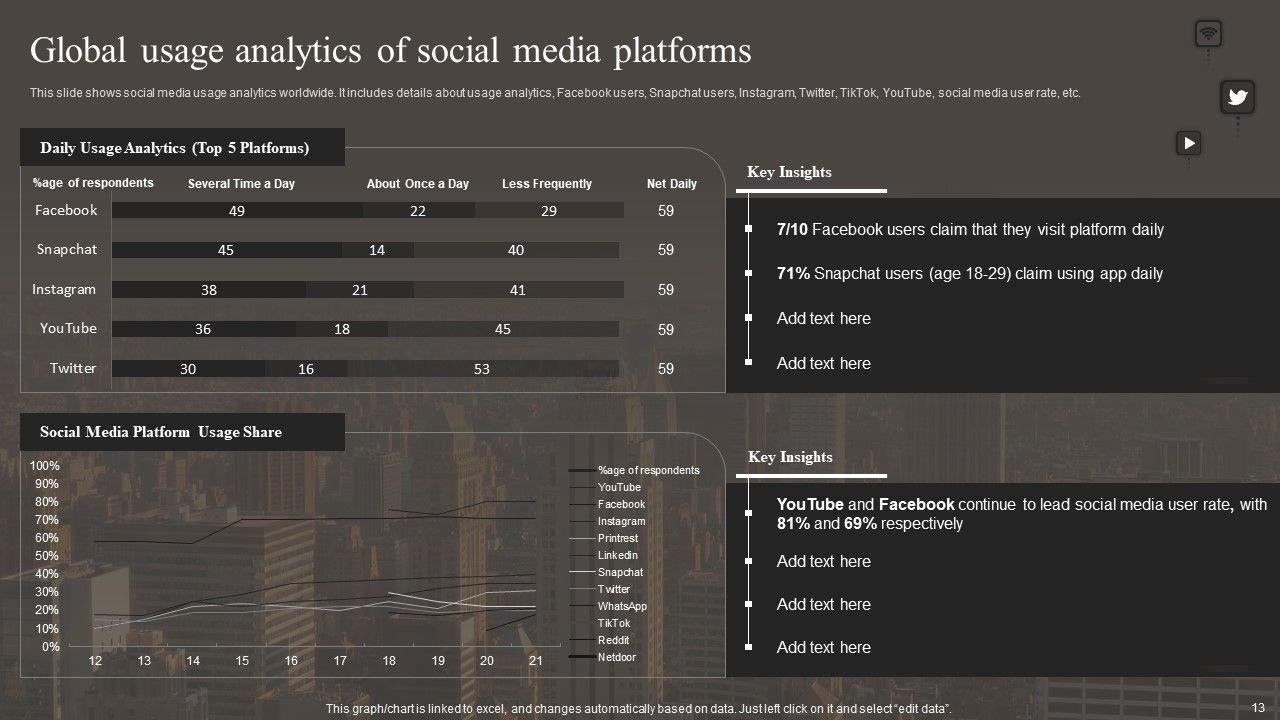This screenshot has width=1280, height=720.
Task: Click the '7/10 Facebook users' insight text
Action: (970, 230)
